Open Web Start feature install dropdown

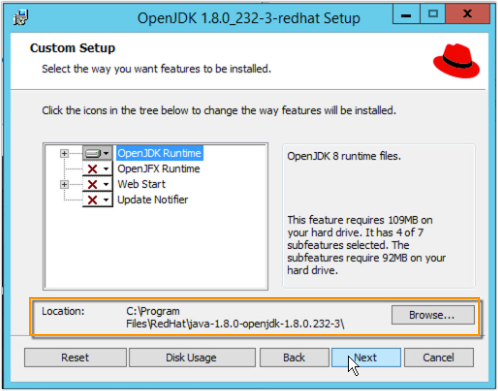(x=97, y=184)
